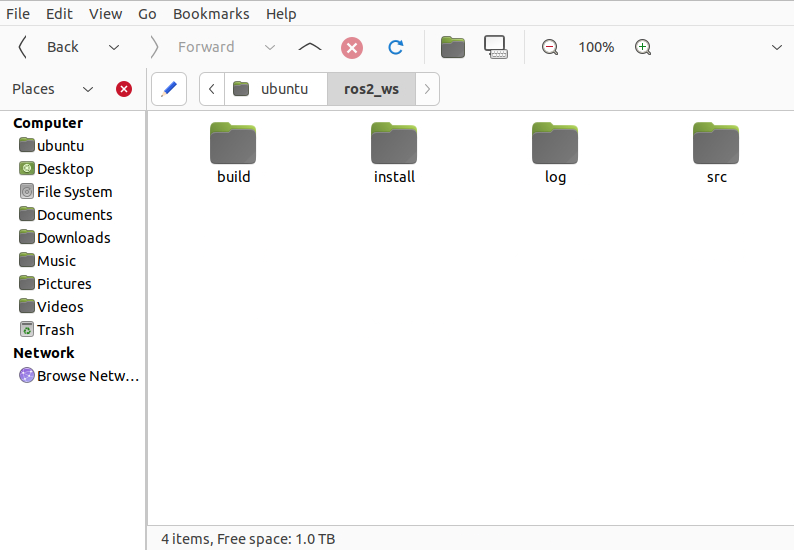Click the Back navigation button
This screenshot has width=794, height=550.
pyautogui.click(x=50, y=47)
